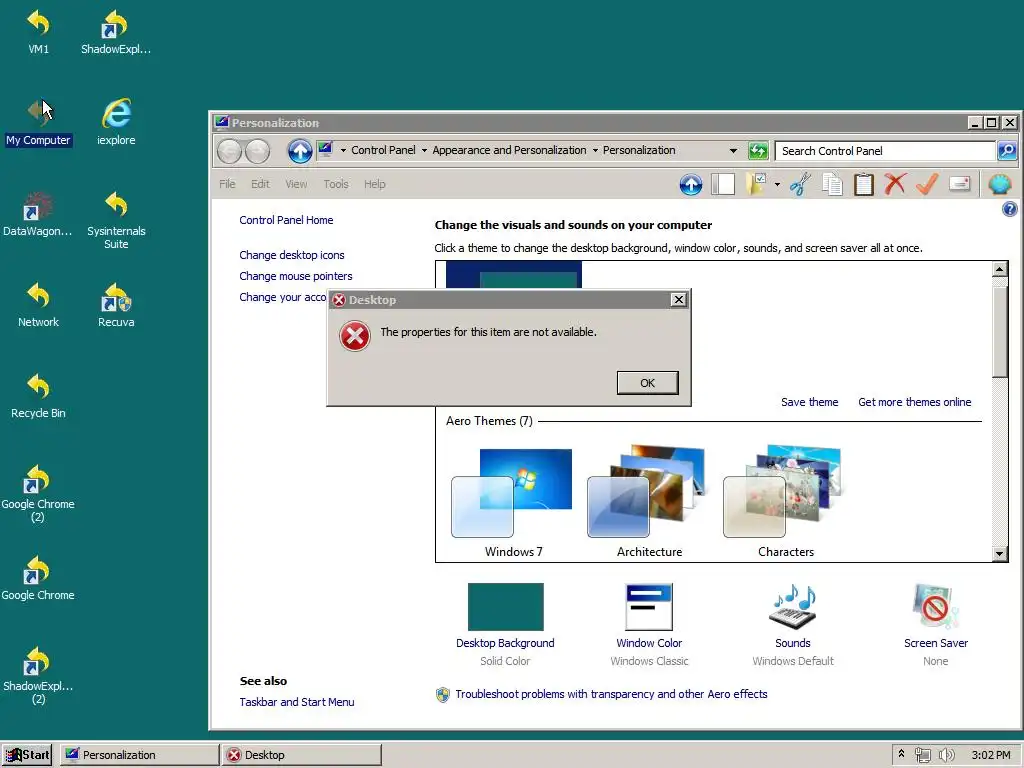The width and height of the screenshot is (1024, 768).
Task: Select the Sysinternals Suite desktop icon
Action: pyautogui.click(x=116, y=220)
